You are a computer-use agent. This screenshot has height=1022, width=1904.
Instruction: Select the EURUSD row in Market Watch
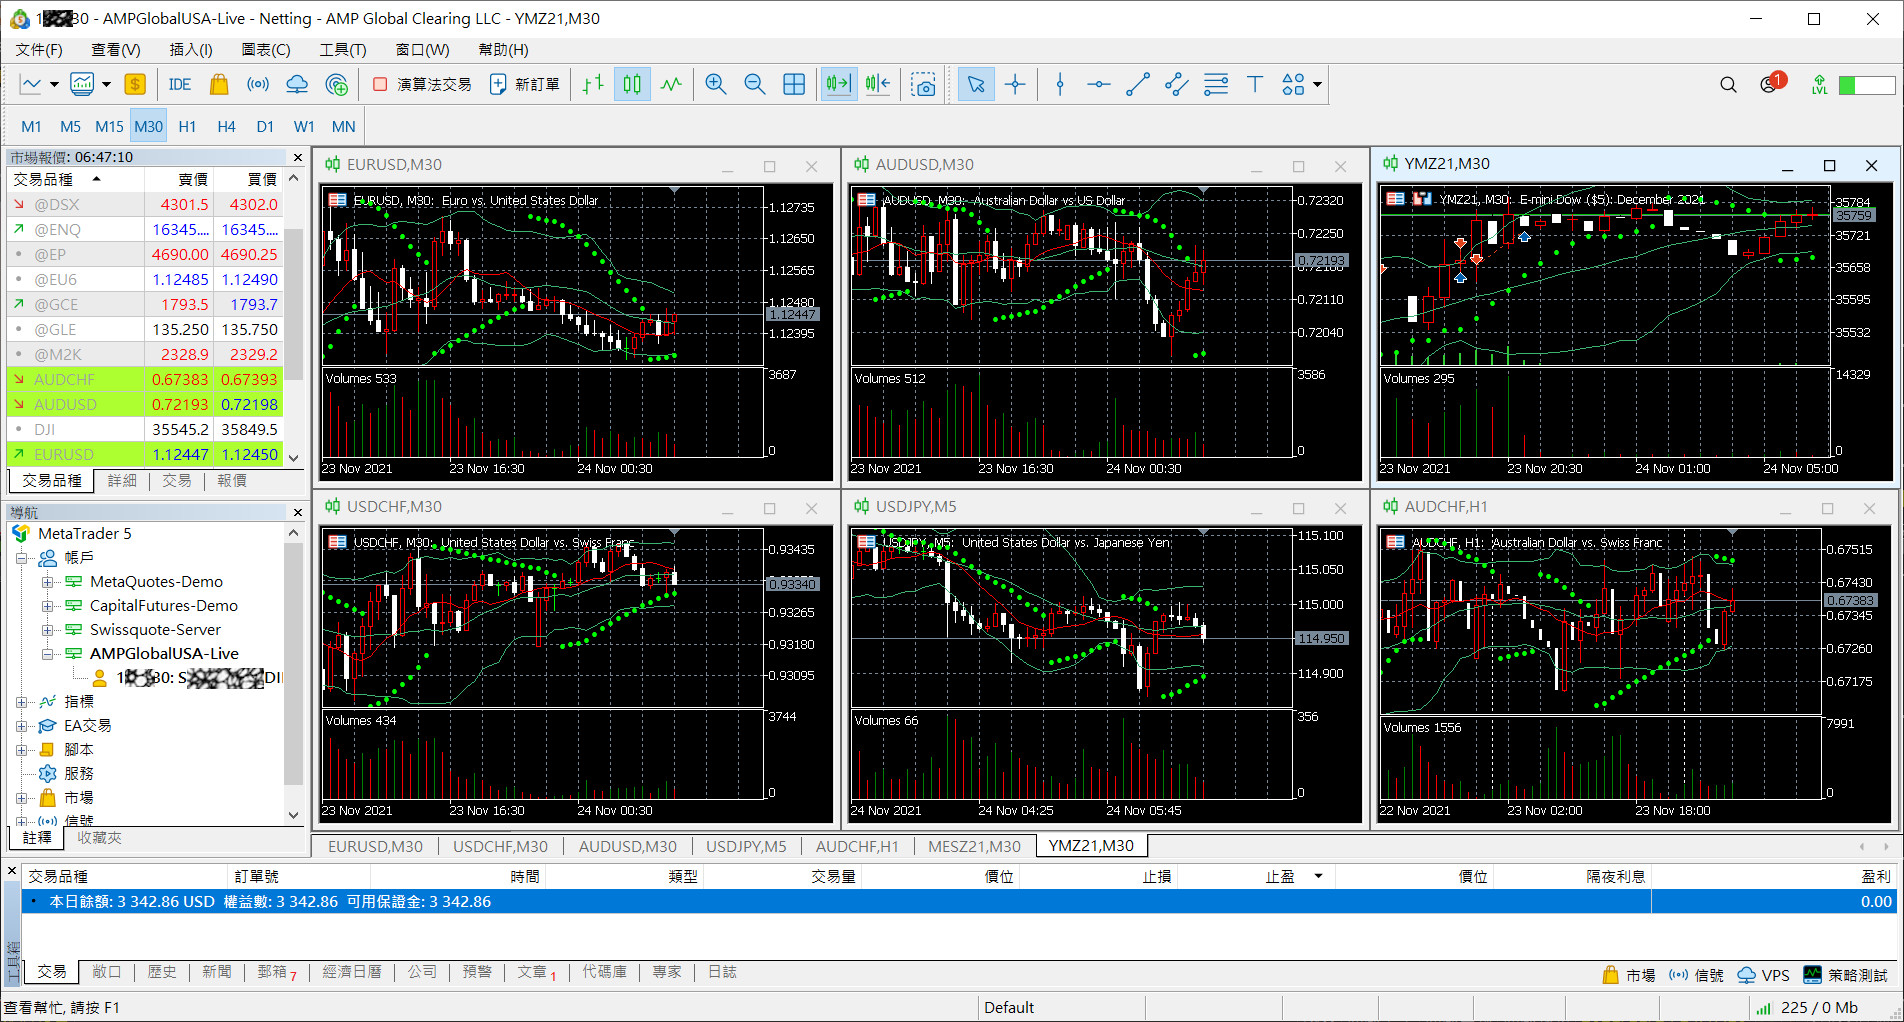click(x=145, y=455)
